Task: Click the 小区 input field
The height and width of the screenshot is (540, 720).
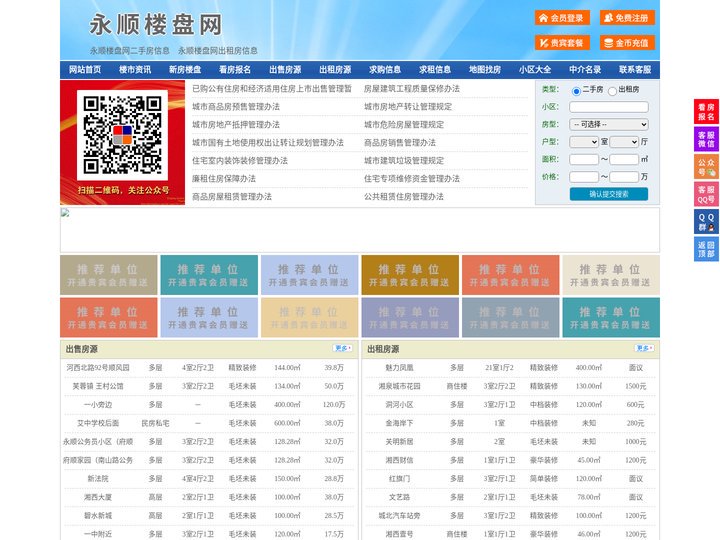Action: coord(609,107)
